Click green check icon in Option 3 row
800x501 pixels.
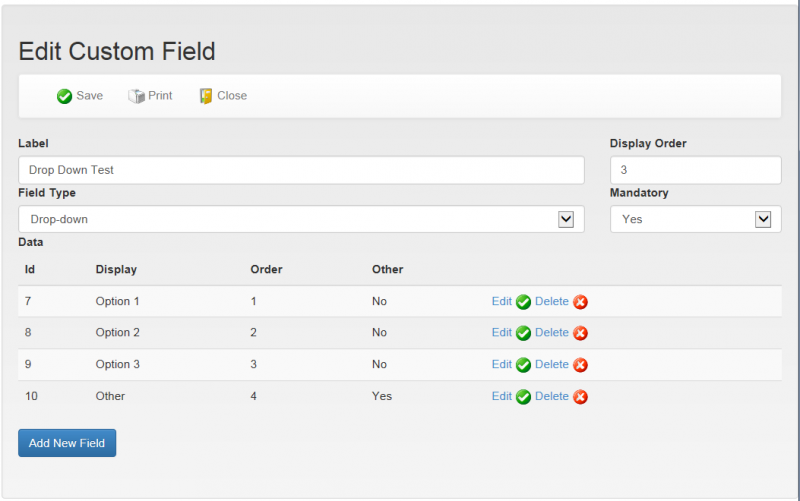[523, 365]
